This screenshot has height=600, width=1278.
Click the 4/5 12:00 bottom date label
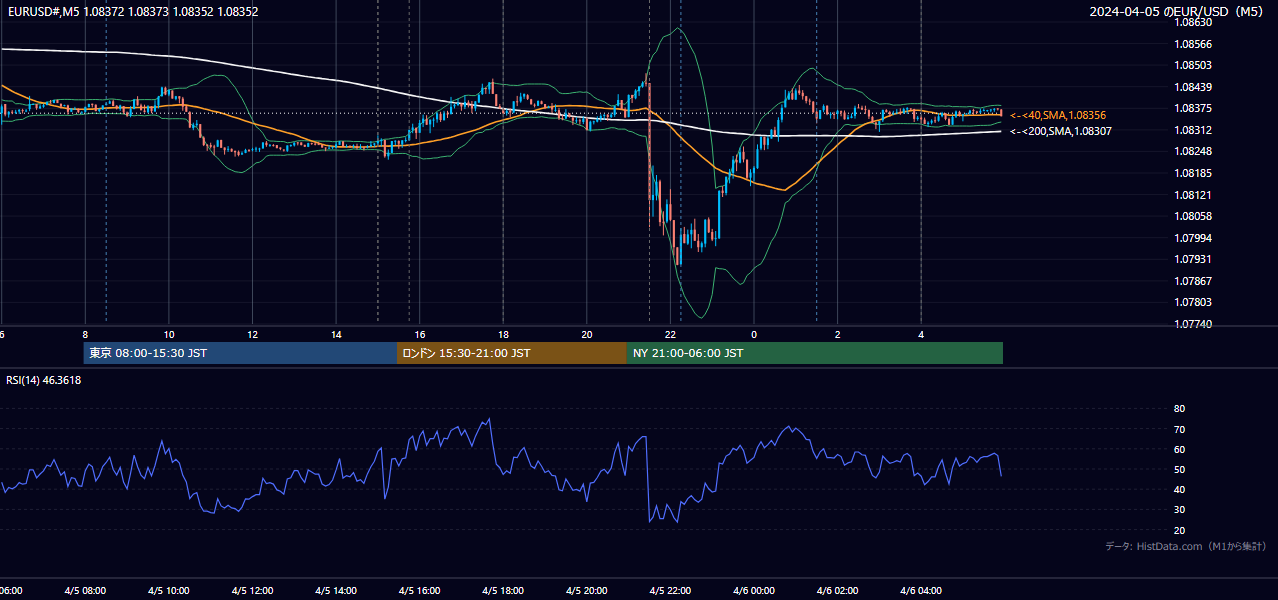coord(252,591)
